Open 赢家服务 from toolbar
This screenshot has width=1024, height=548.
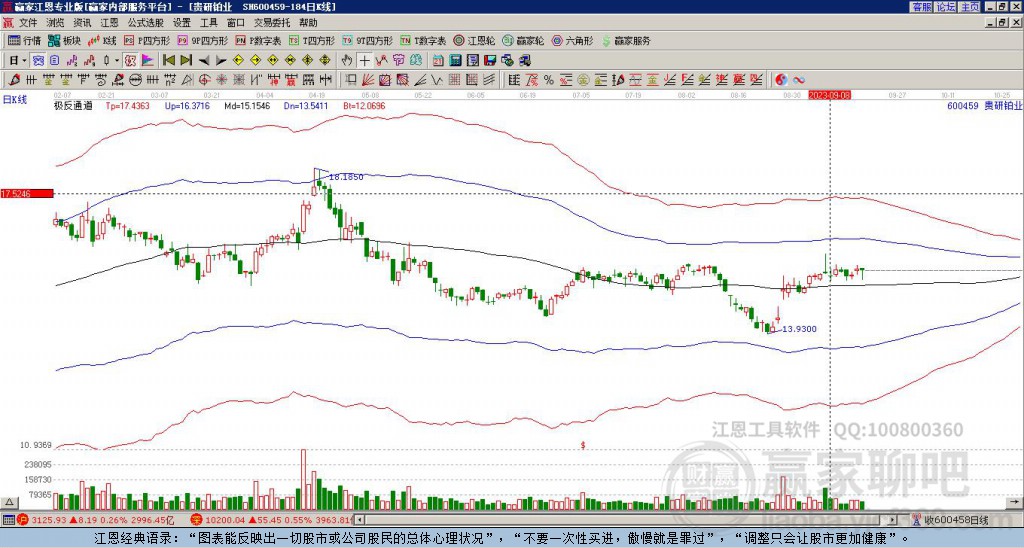(626, 40)
